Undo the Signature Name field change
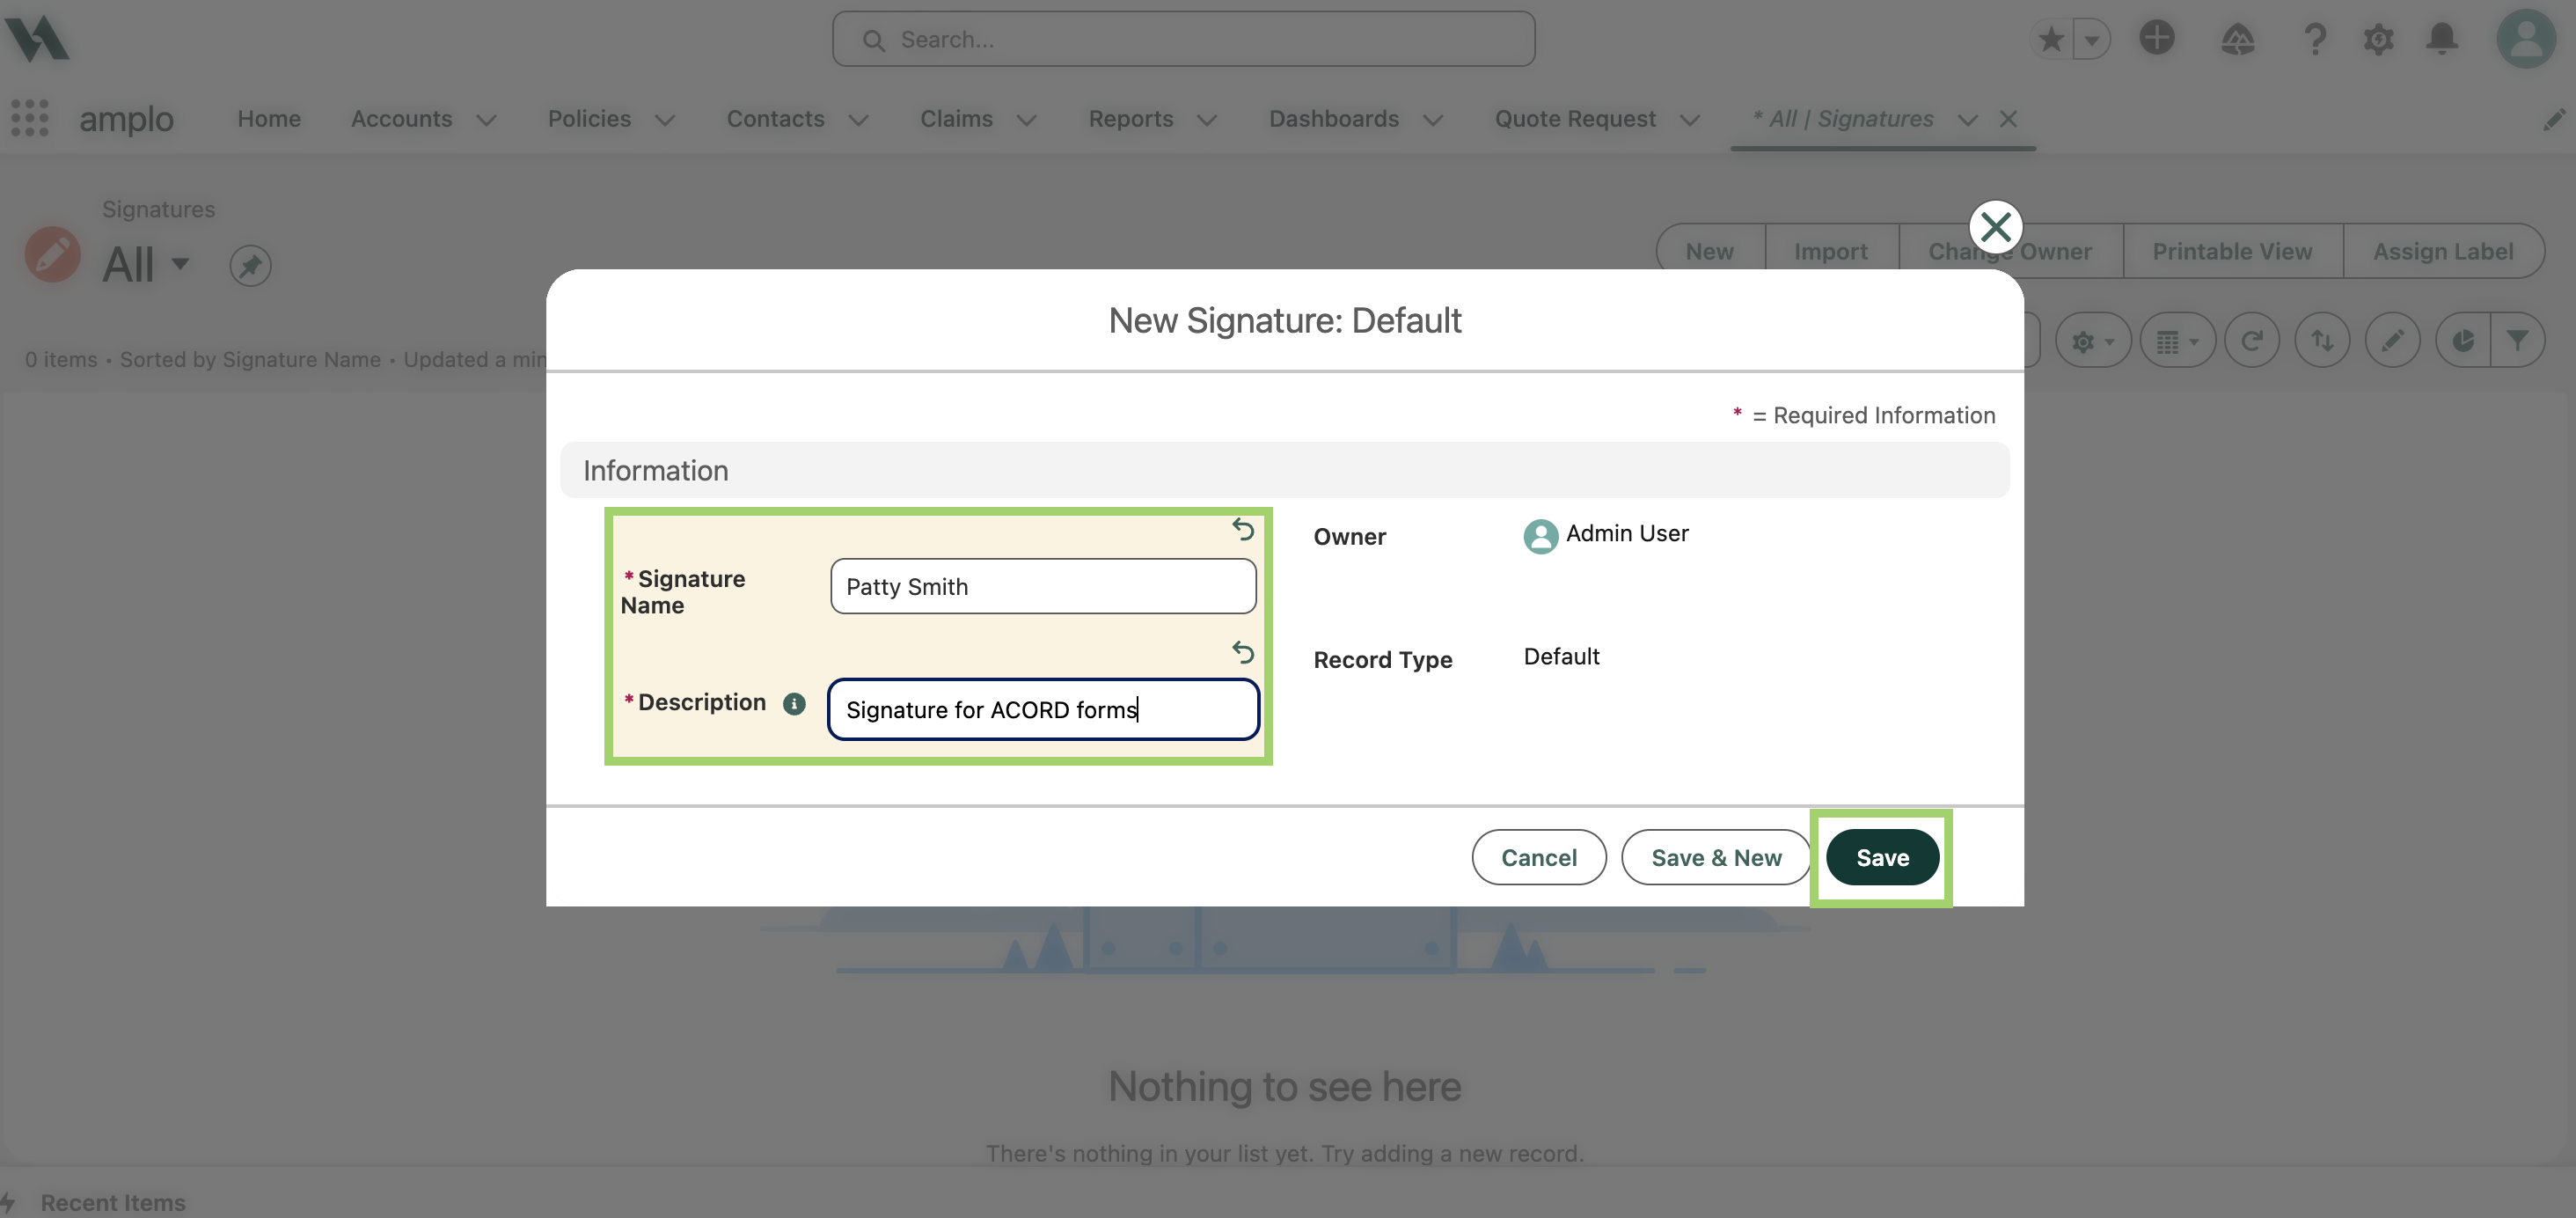This screenshot has height=1218, width=2576. [x=1243, y=529]
